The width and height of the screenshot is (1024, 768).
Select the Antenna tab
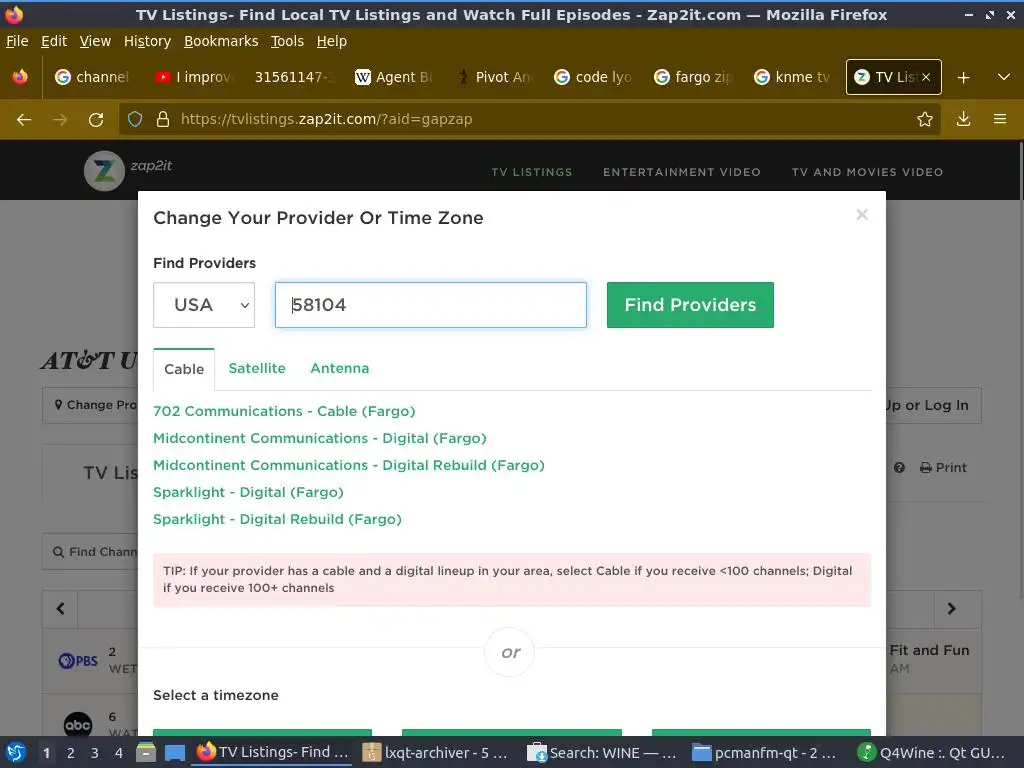coord(340,368)
